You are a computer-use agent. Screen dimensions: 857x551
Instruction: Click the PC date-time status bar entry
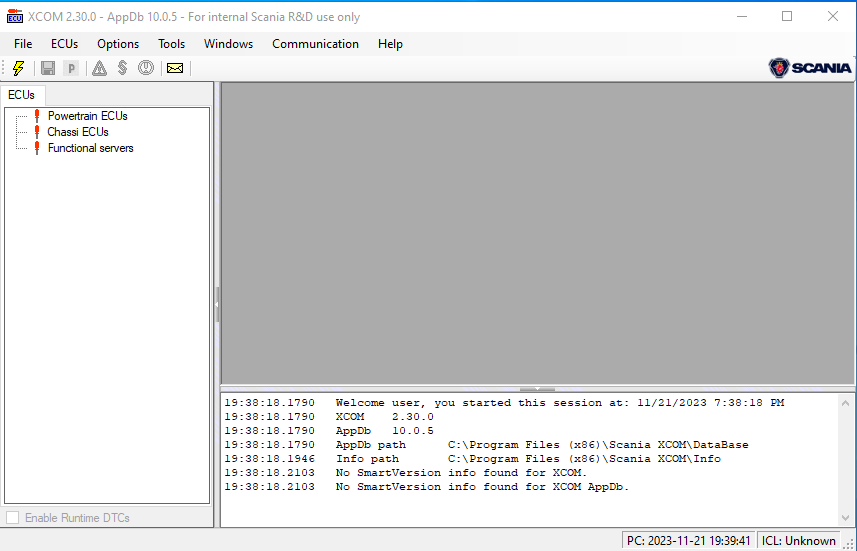(689, 541)
